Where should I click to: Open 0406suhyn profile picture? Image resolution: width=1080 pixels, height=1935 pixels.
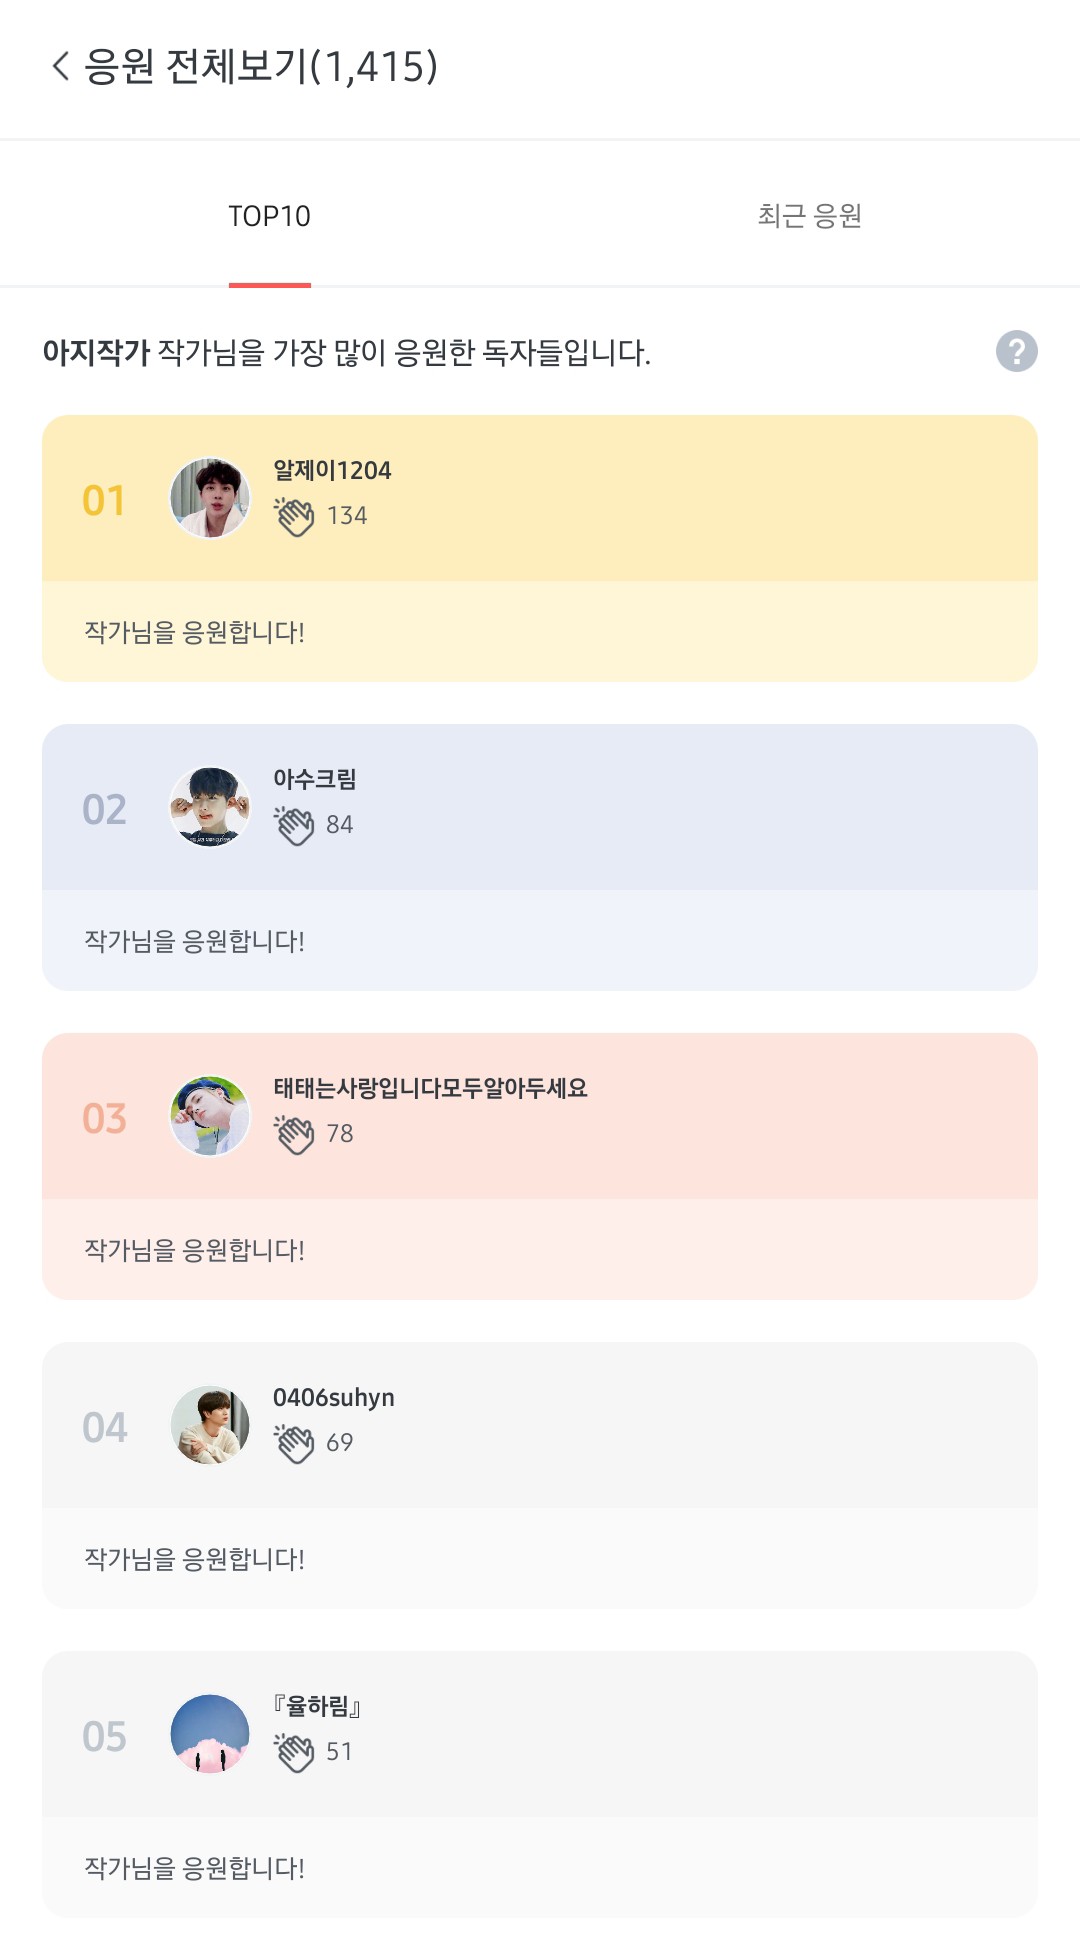pos(210,1425)
